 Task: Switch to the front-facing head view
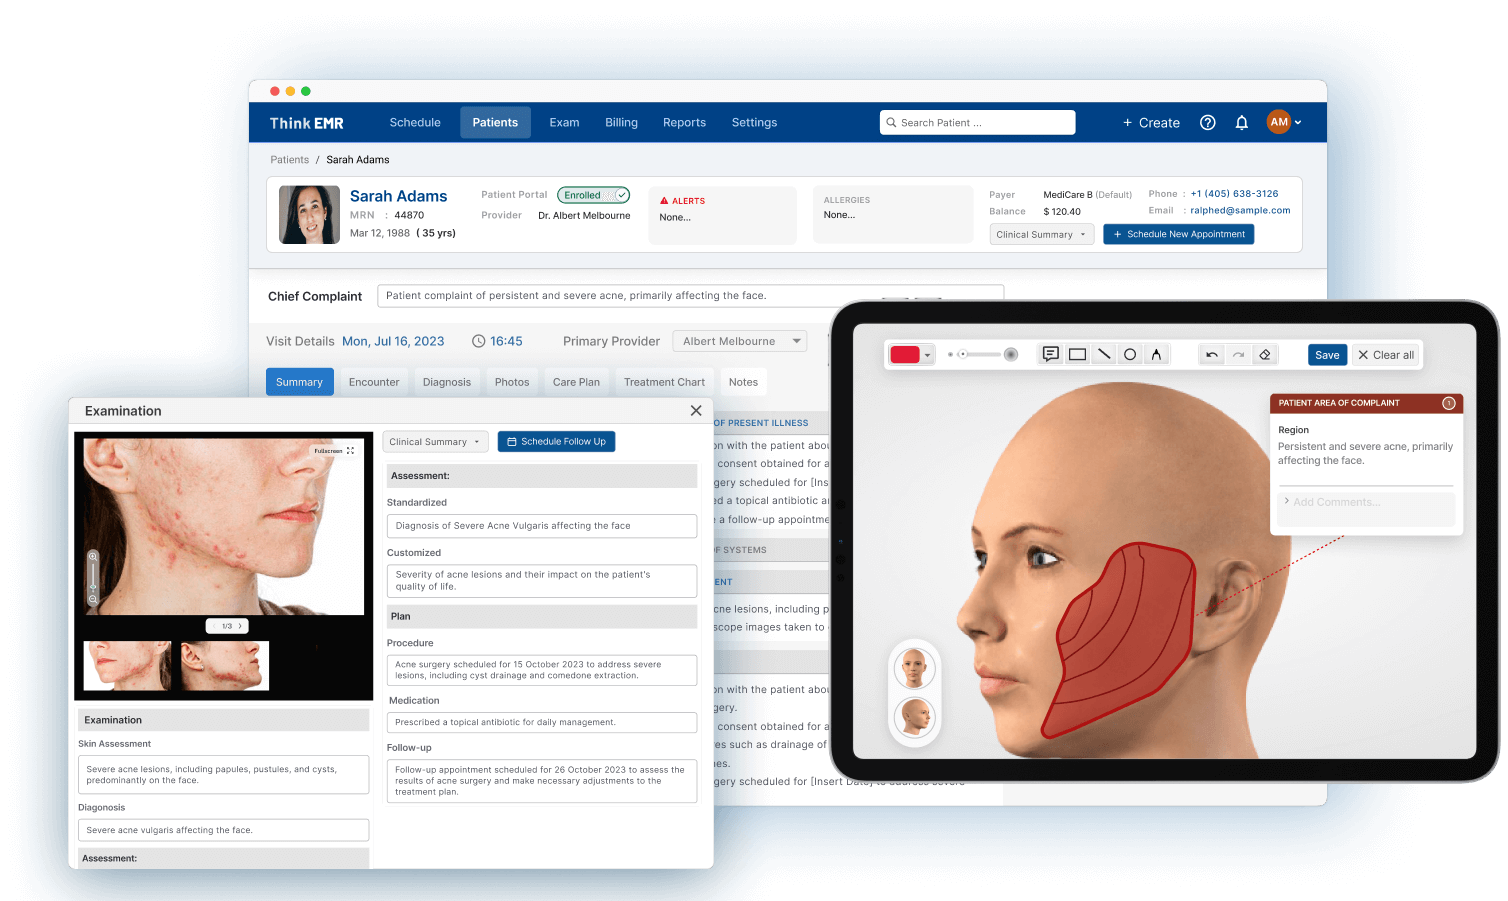[x=914, y=668]
